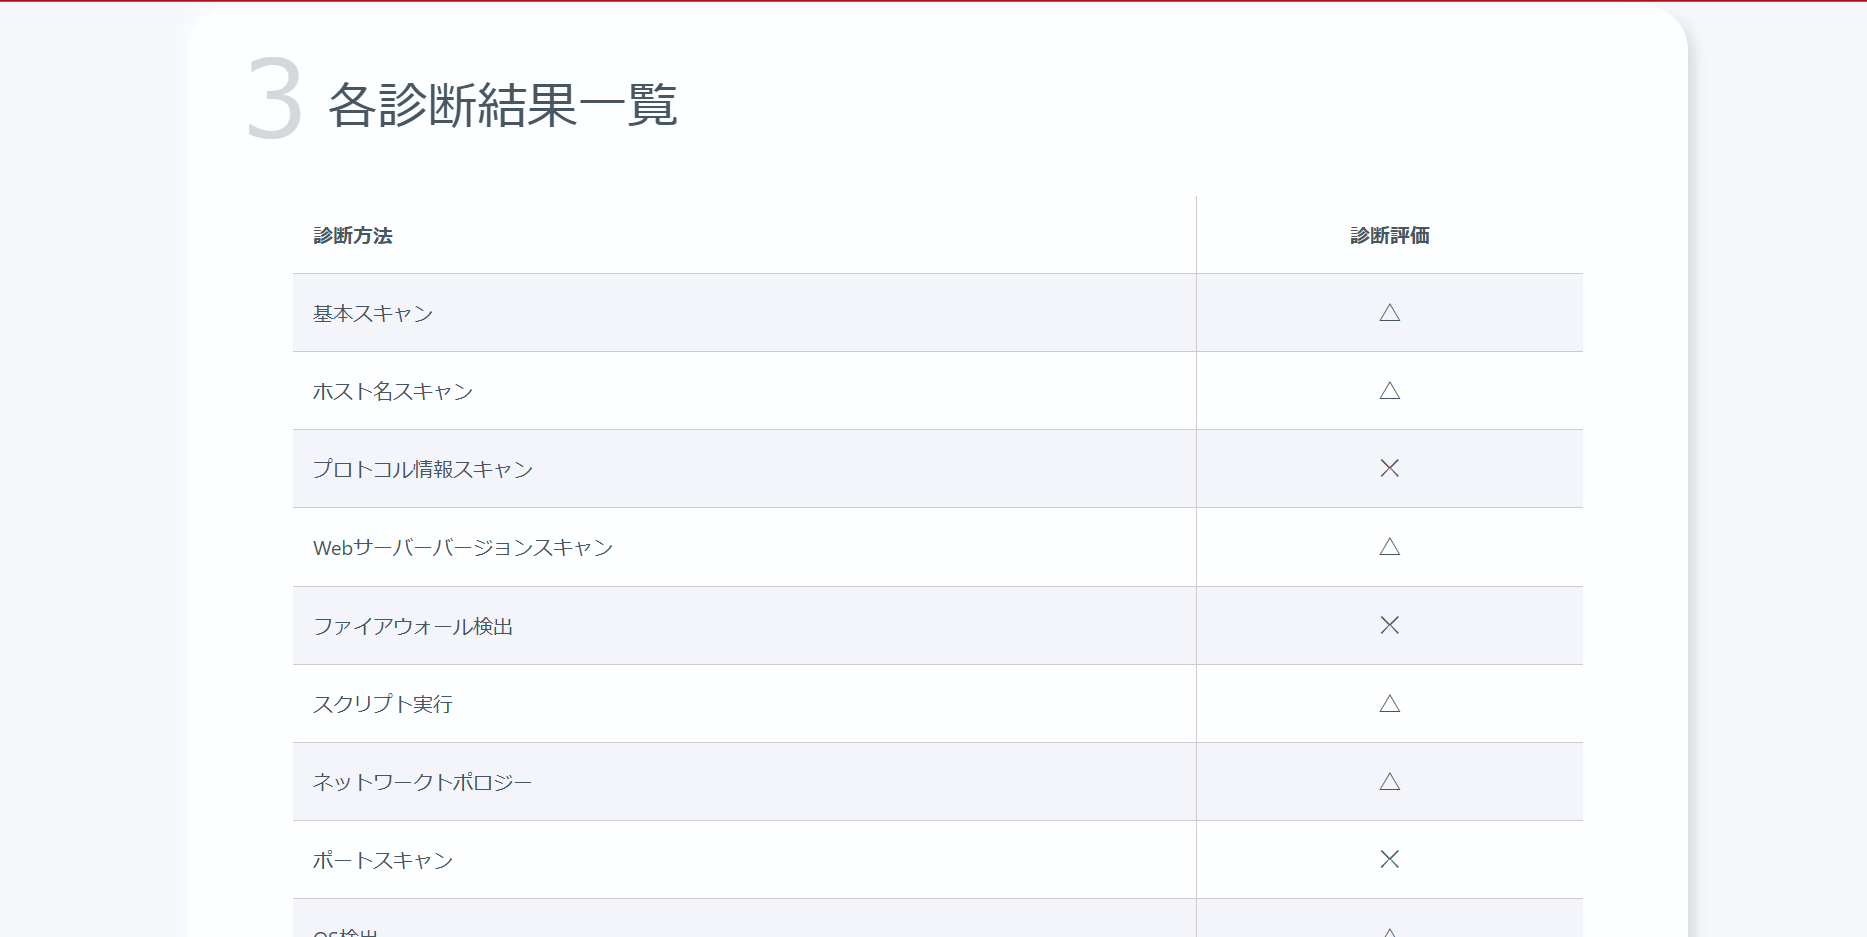Click the X icon for ポートスキャン
This screenshot has width=1867, height=937.
tap(1389, 859)
